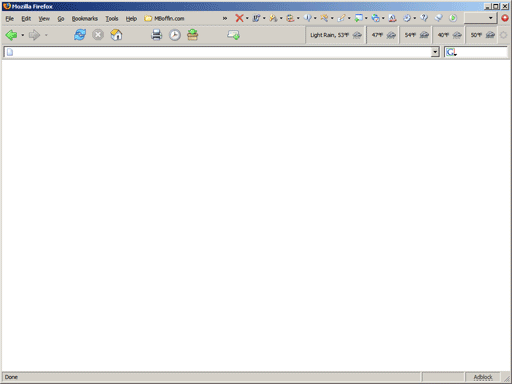Click the Reload page icon
Screen dimensions: 512x384
tap(80, 35)
